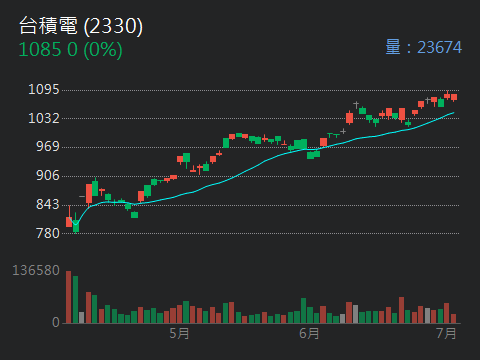Click the 6月 timeline label
Viewport: 480px width, 360px height.
click(309, 333)
